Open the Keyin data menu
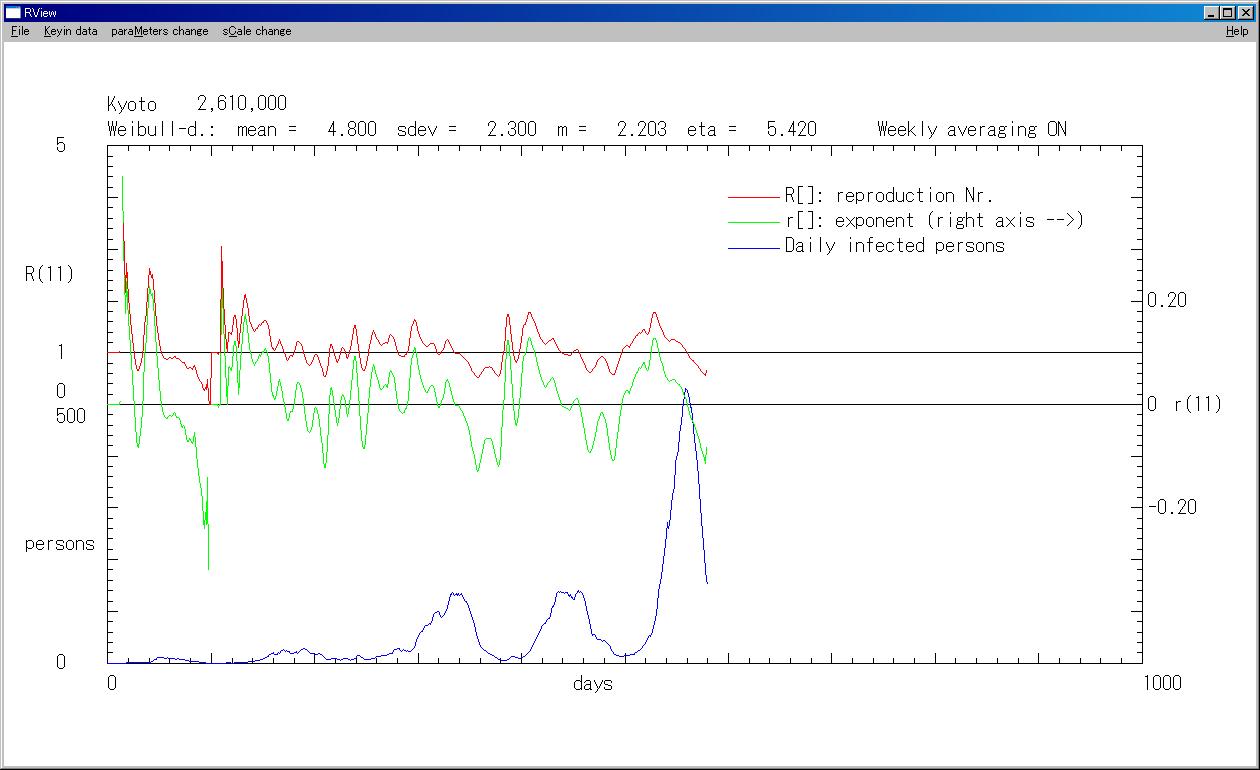The width and height of the screenshot is (1260, 770). click(x=70, y=31)
